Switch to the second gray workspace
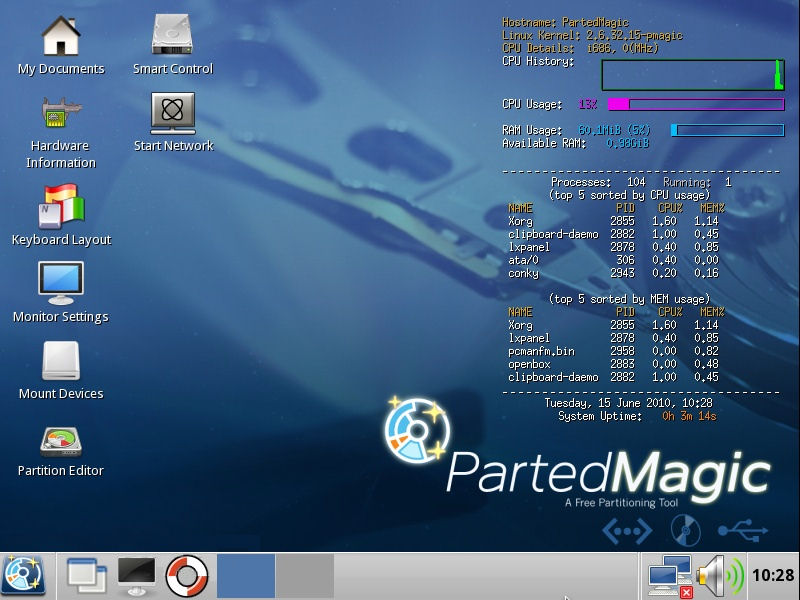 click(304, 576)
